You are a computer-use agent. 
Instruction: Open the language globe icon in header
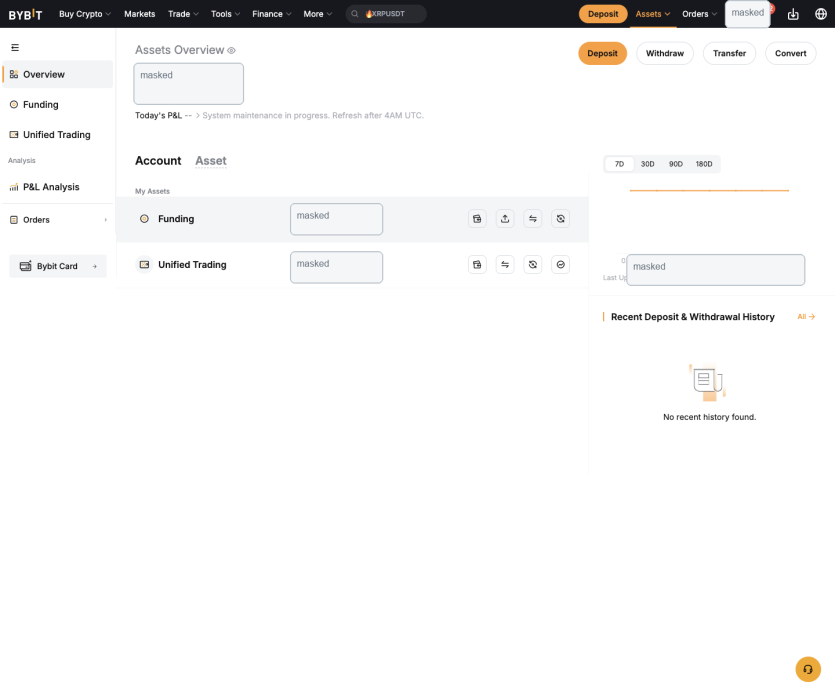tap(821, 14)
